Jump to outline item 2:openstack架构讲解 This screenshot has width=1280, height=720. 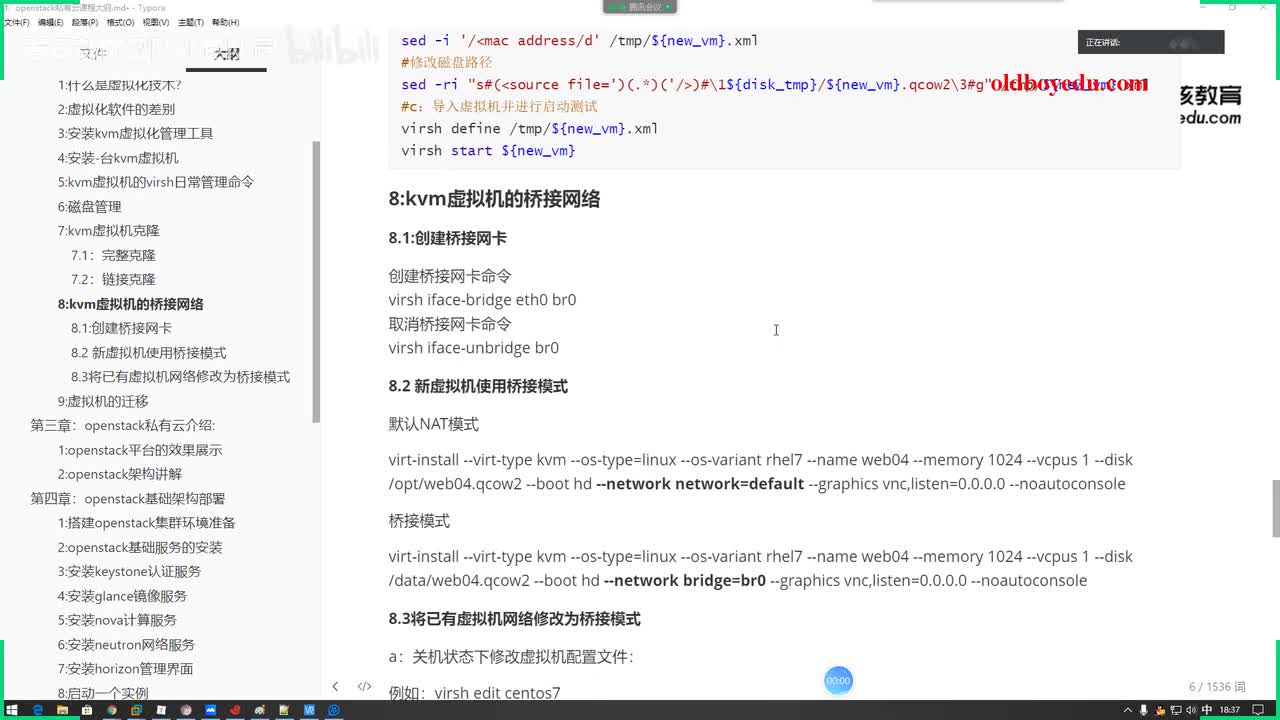[120, 474]
